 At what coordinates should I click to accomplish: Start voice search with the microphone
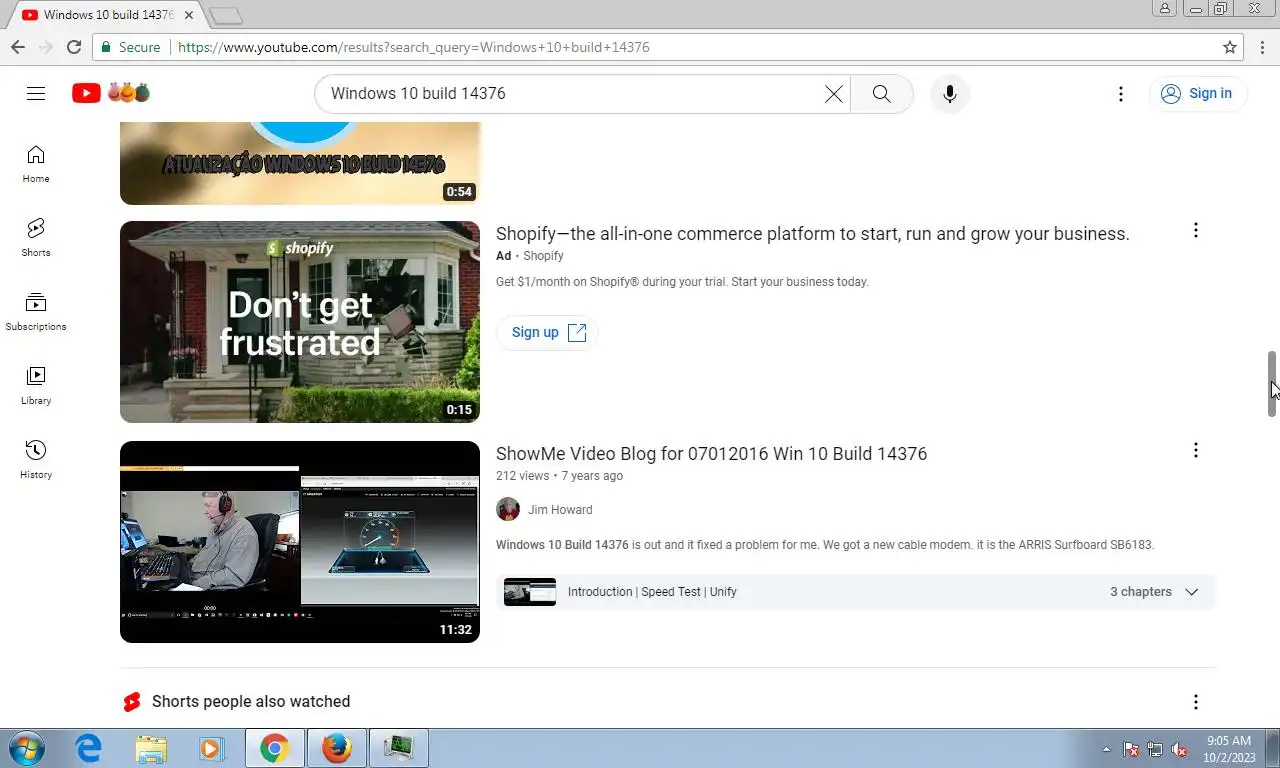point(950,93)
